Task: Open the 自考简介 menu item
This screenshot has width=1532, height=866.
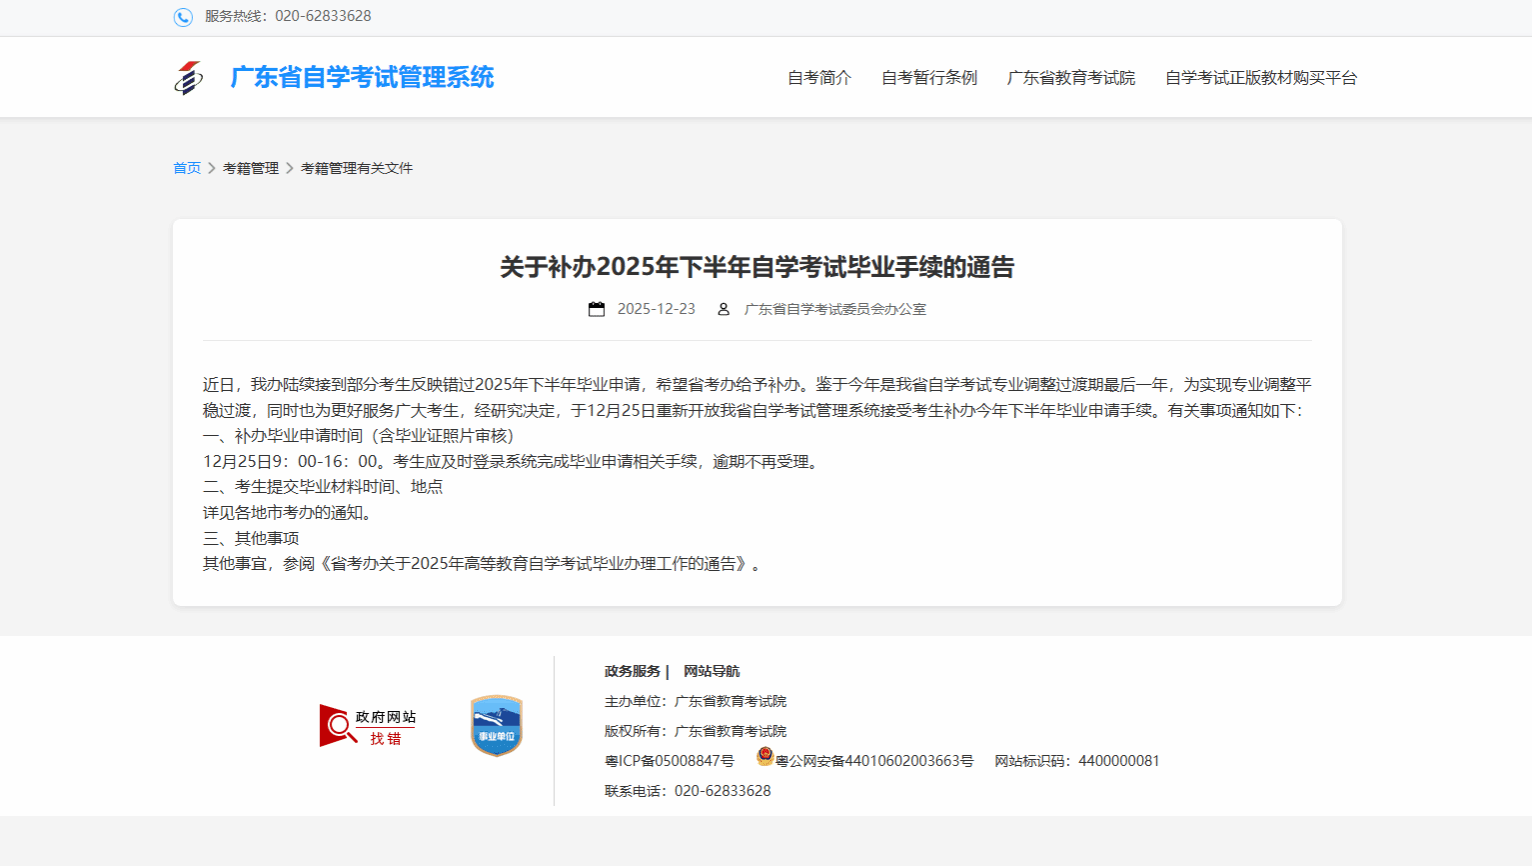Action: click(x=819, y=78)
